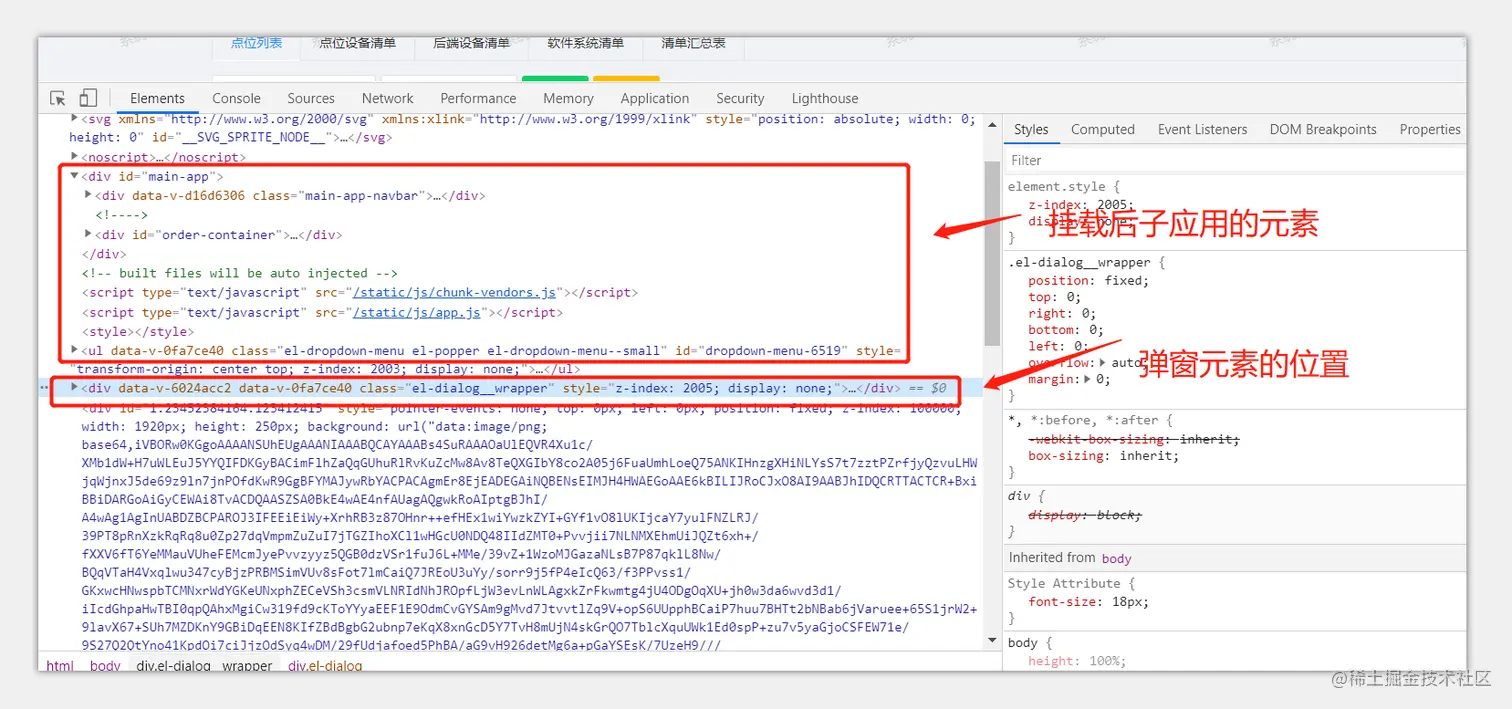Switch to the Application tab
This screenshot has width=1512, height=709.
coord(654,98)
